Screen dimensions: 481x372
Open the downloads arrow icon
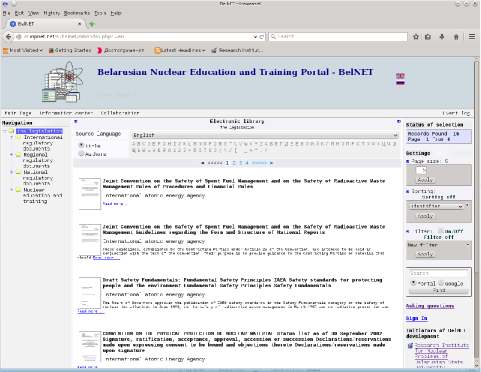click(x=442, y=37)
